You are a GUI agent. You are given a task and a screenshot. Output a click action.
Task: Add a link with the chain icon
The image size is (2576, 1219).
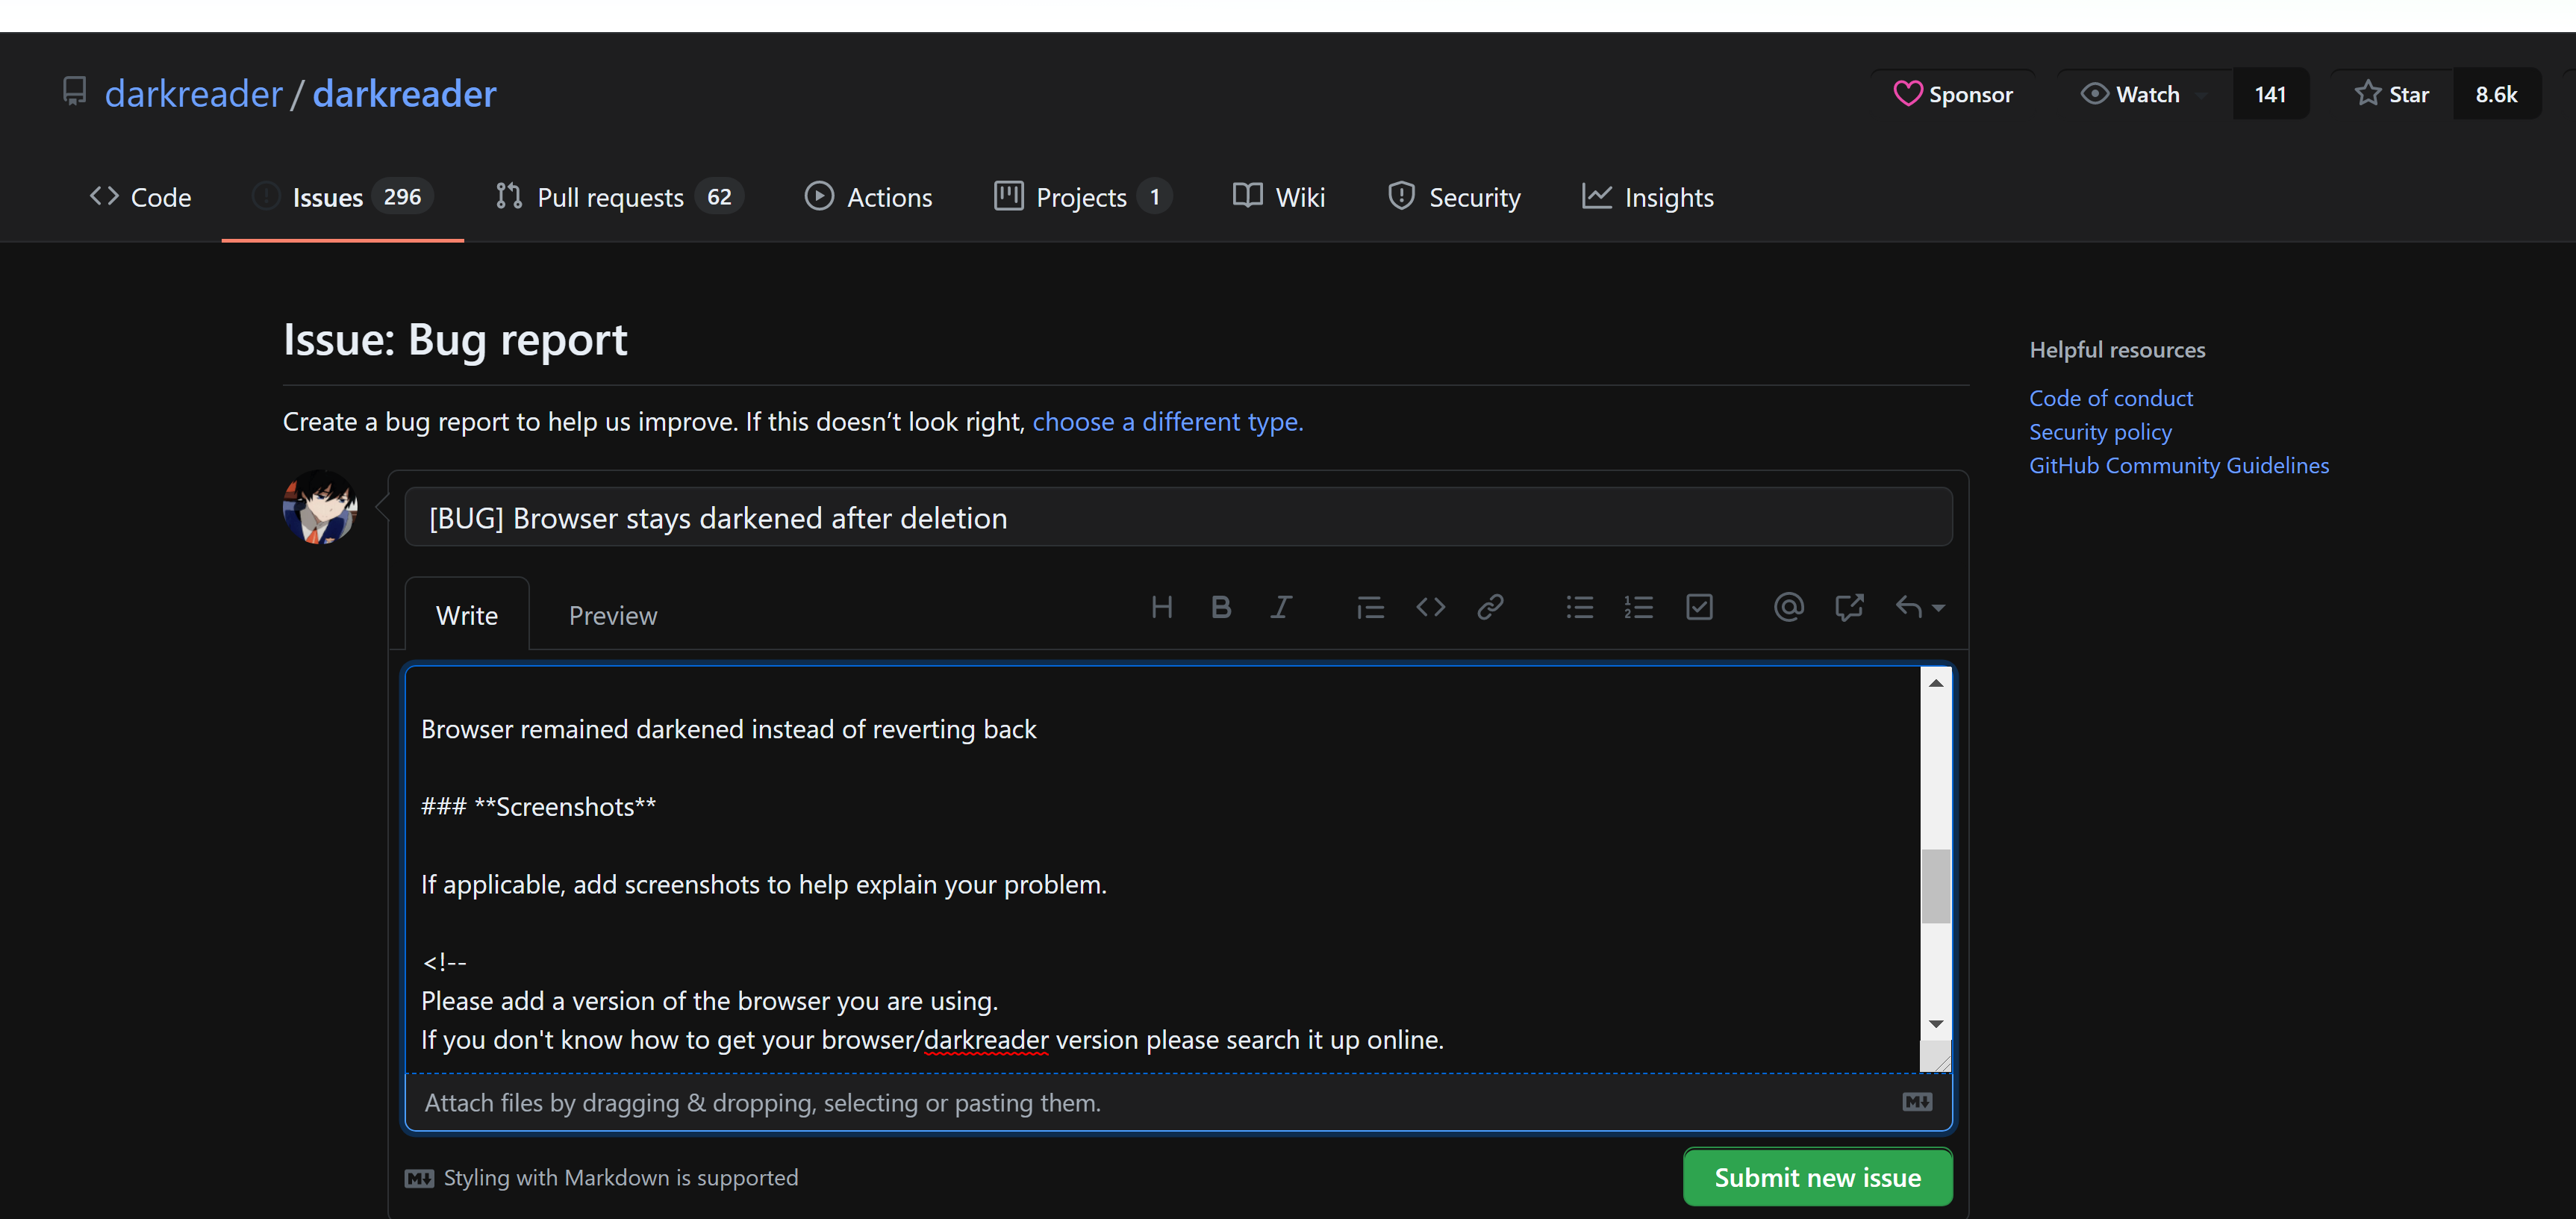(1490, 607)
